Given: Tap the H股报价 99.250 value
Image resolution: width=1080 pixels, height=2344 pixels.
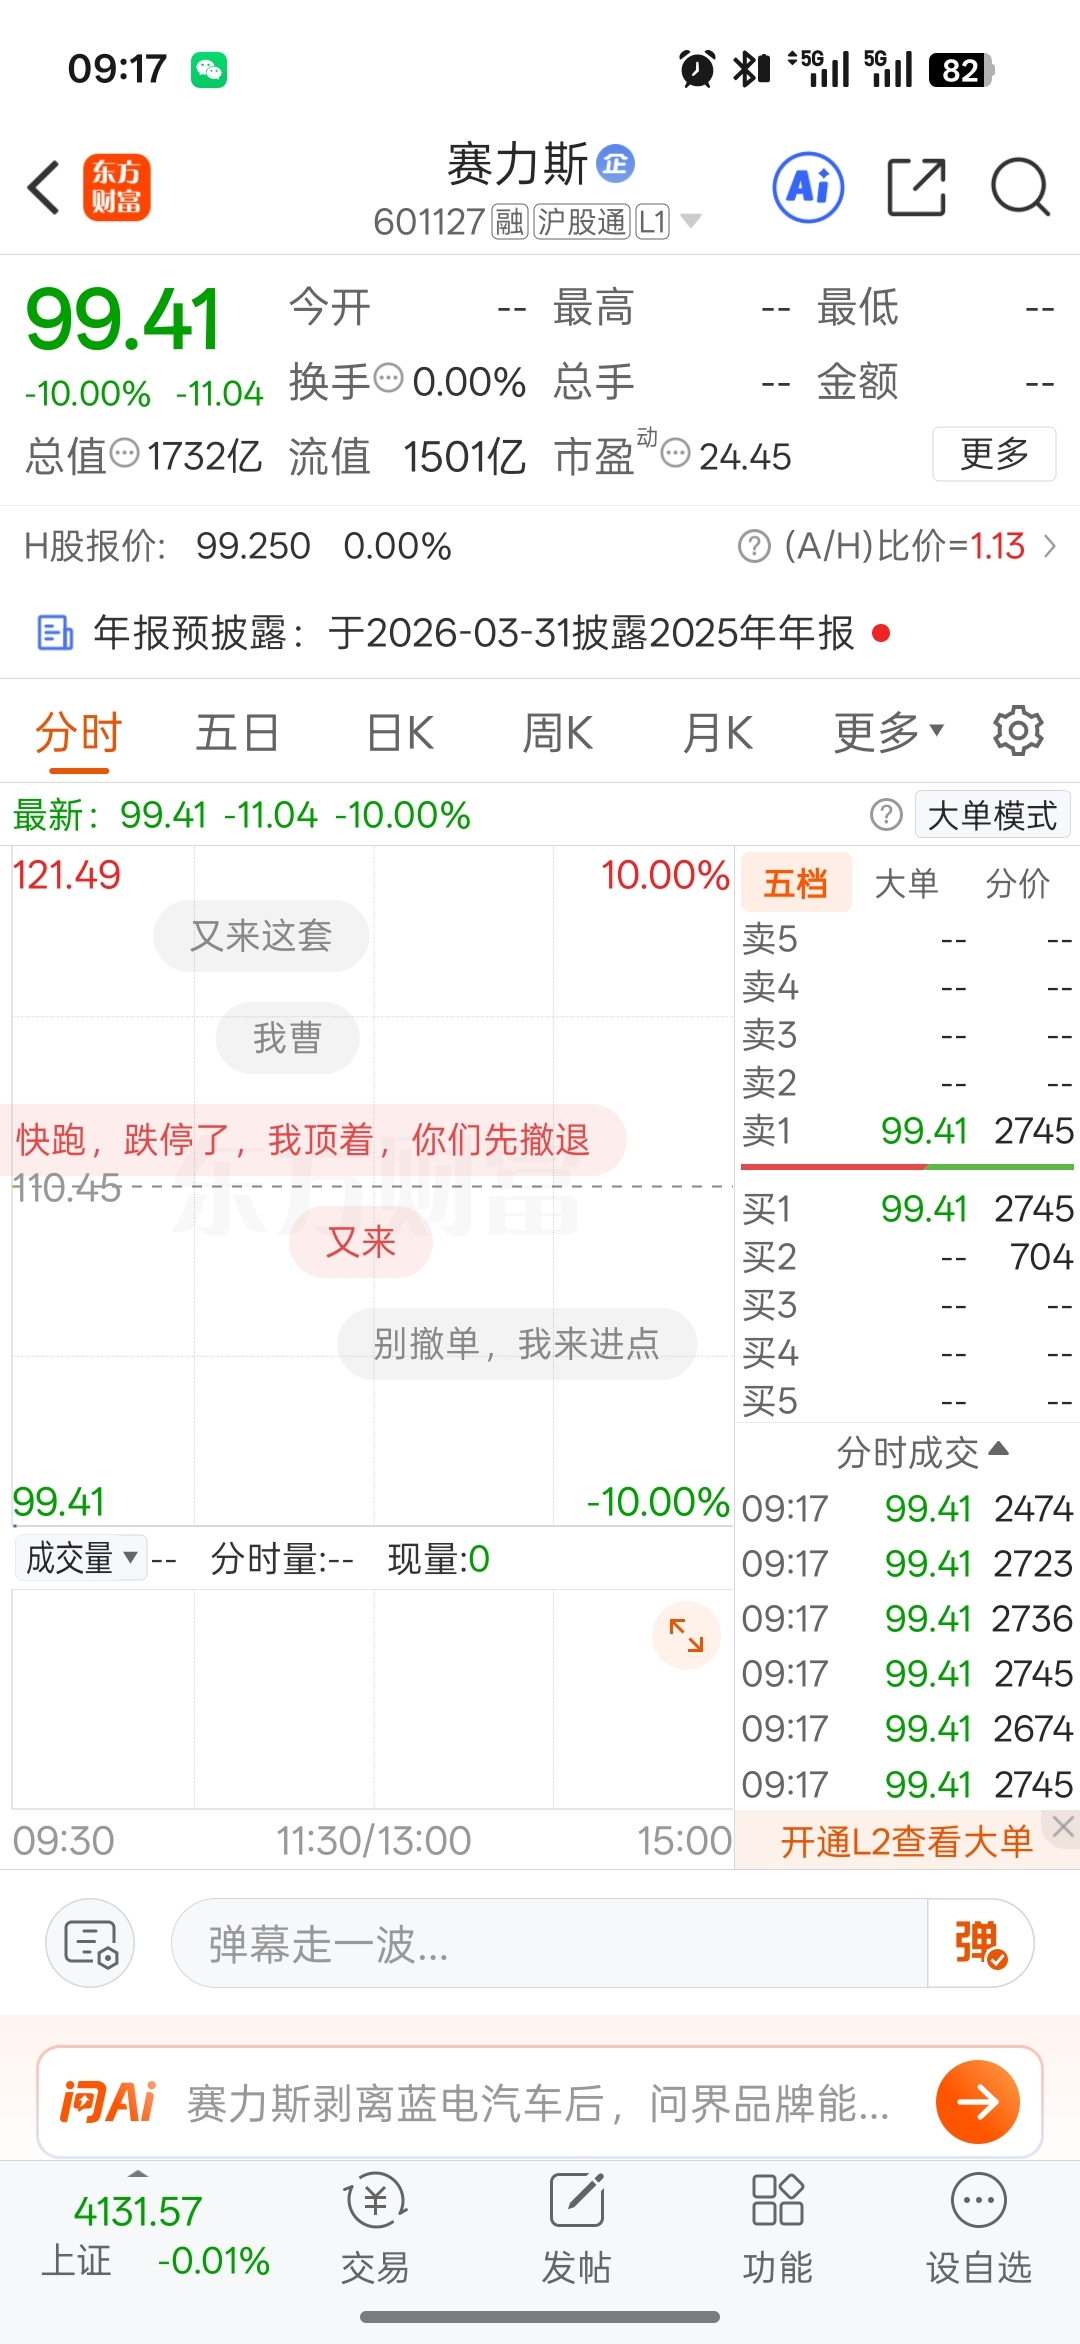Looking at the screenshot, I should coord(253,546).
